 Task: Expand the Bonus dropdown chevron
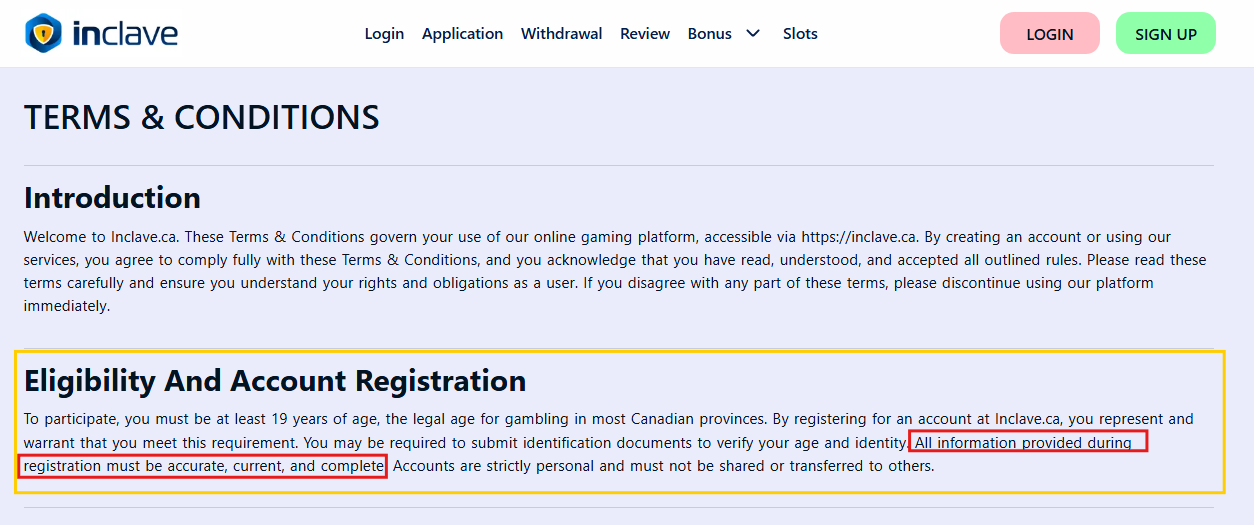[753, 34]
